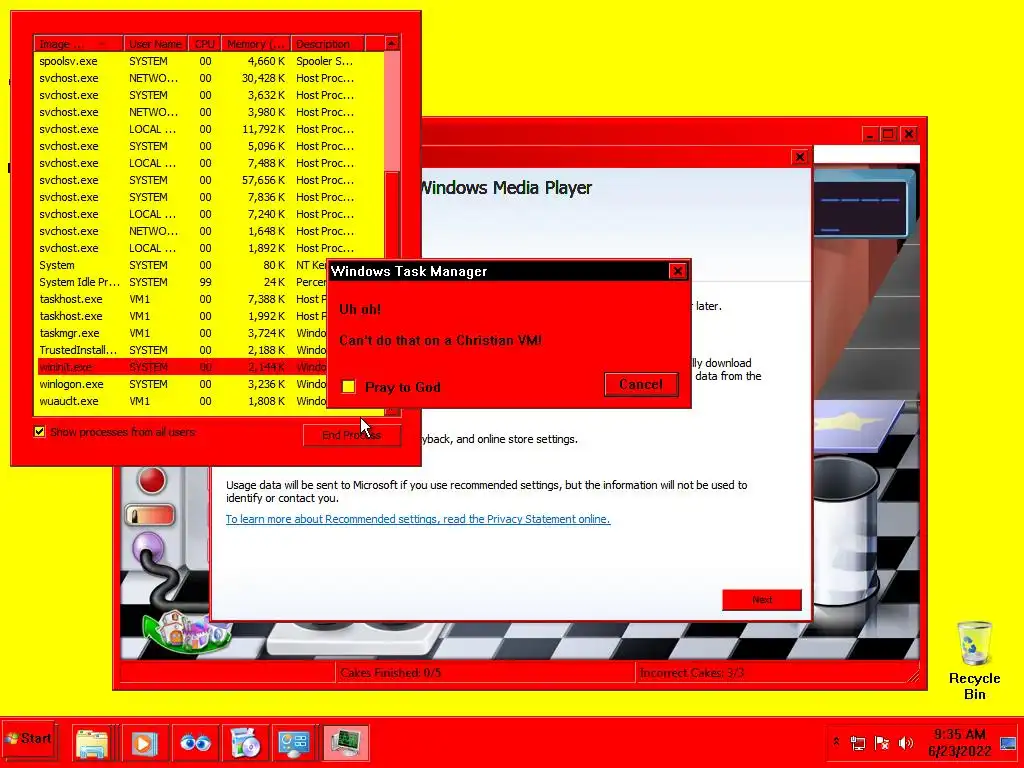Select the winlogon.exe process
This screenshot has height=768, width=1024.
[182, 383]
